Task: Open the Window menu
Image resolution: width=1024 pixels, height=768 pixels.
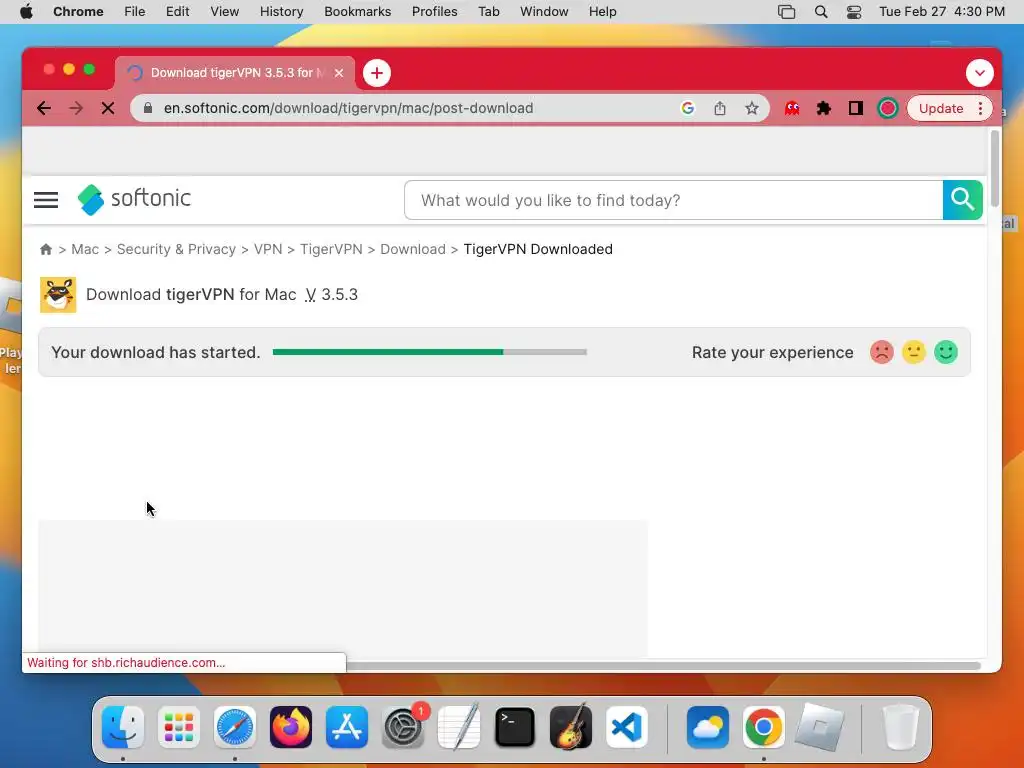Action: coord(544,12)
